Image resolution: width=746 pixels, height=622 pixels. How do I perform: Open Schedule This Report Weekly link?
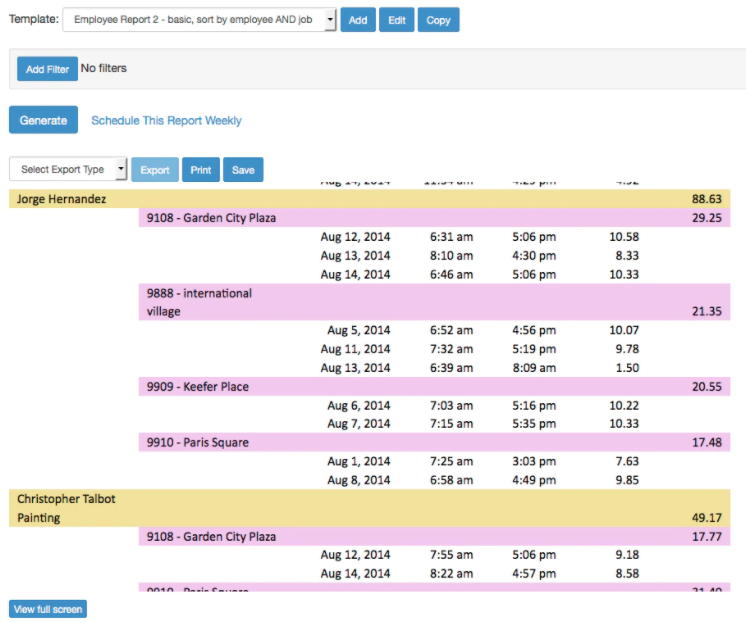click(166, 120)
